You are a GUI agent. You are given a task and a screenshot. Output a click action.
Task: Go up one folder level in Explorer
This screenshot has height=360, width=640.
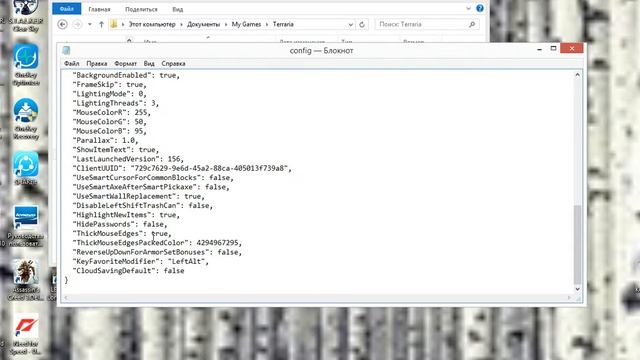(101, 24)
